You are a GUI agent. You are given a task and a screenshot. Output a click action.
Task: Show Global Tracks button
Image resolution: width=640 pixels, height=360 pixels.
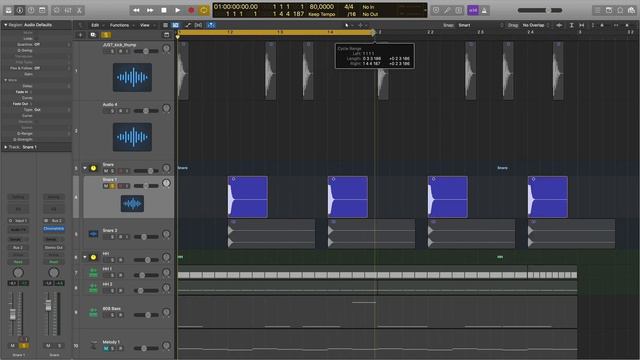click(x=166, y=35)
